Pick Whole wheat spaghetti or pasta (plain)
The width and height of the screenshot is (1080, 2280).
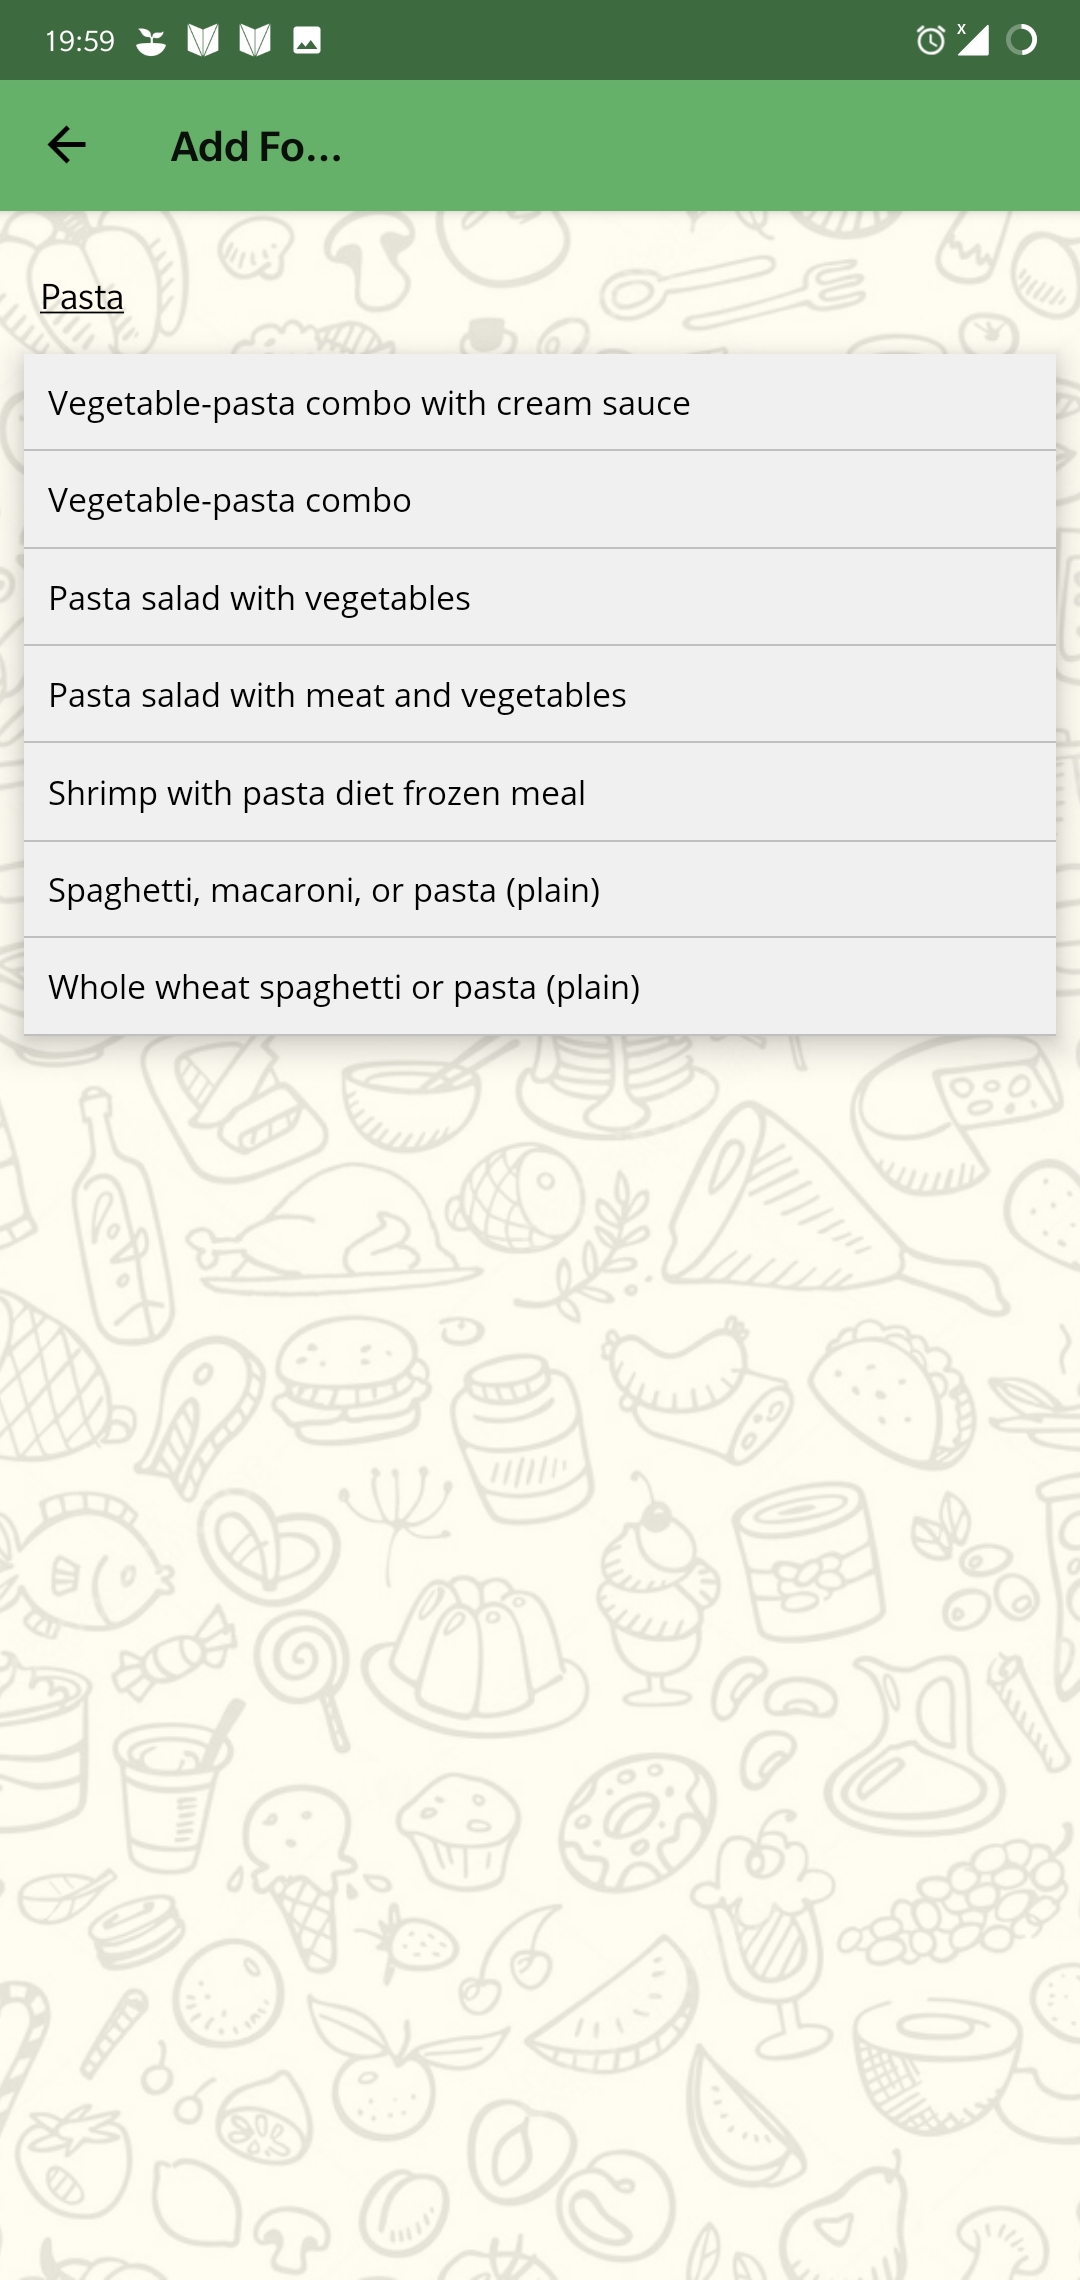coord(540,987)
